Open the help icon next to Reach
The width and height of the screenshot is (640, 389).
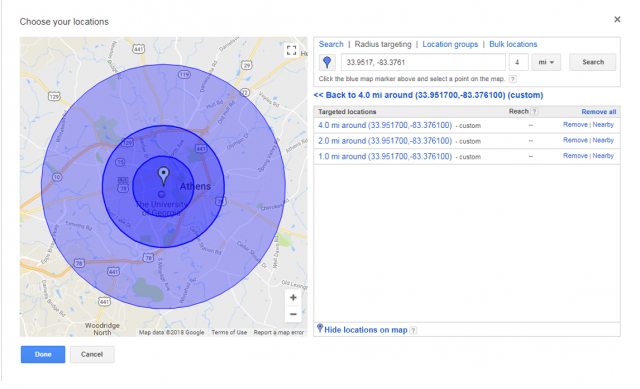[534, 111]
